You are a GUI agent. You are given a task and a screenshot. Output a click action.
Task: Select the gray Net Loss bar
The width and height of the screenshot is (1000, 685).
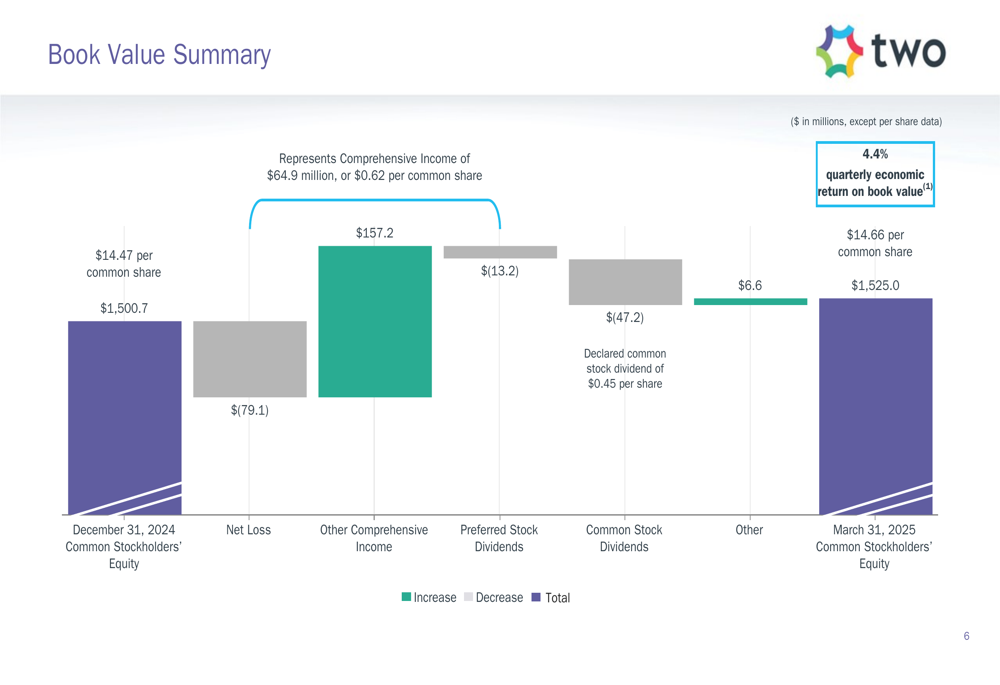(250, 359)
